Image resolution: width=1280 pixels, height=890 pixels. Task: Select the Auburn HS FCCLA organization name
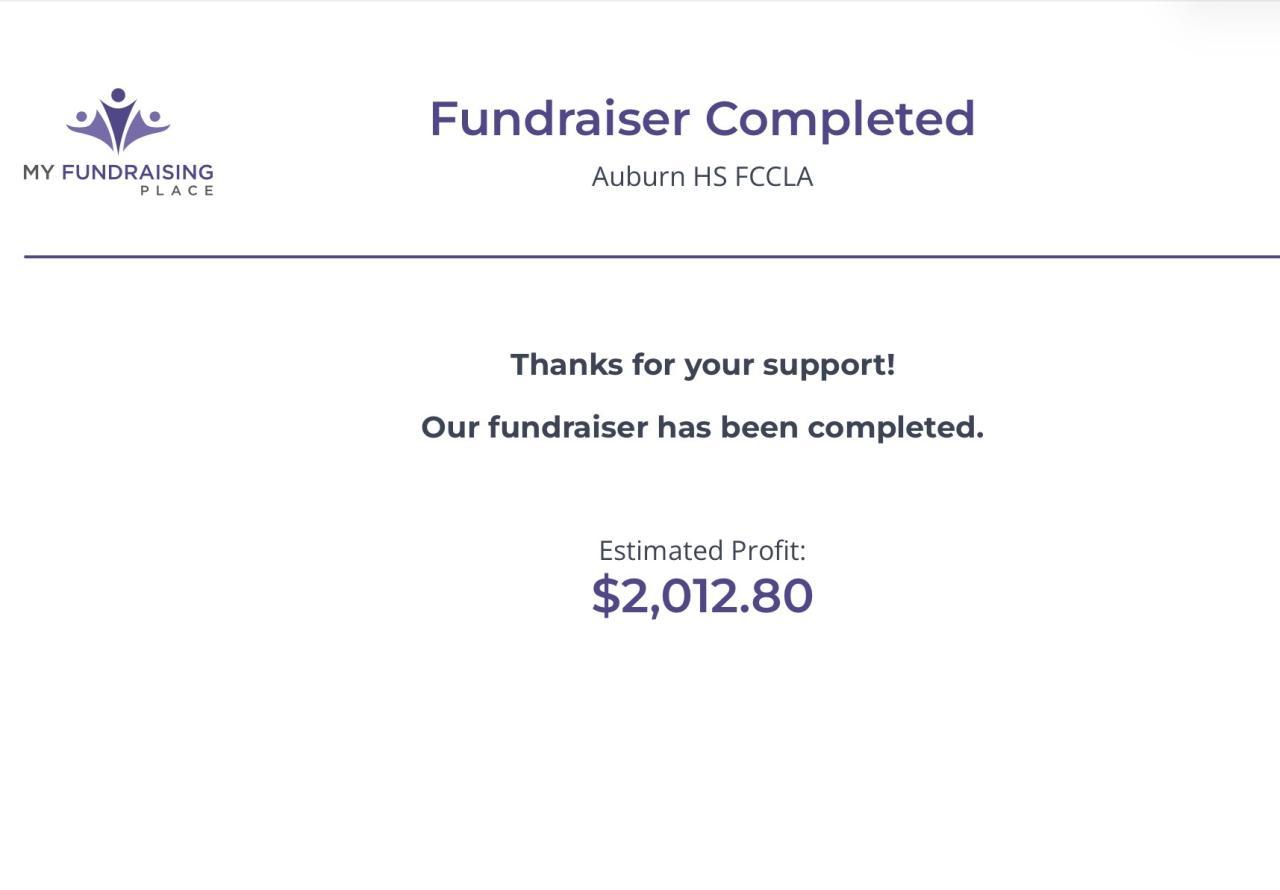pos(702,177)
